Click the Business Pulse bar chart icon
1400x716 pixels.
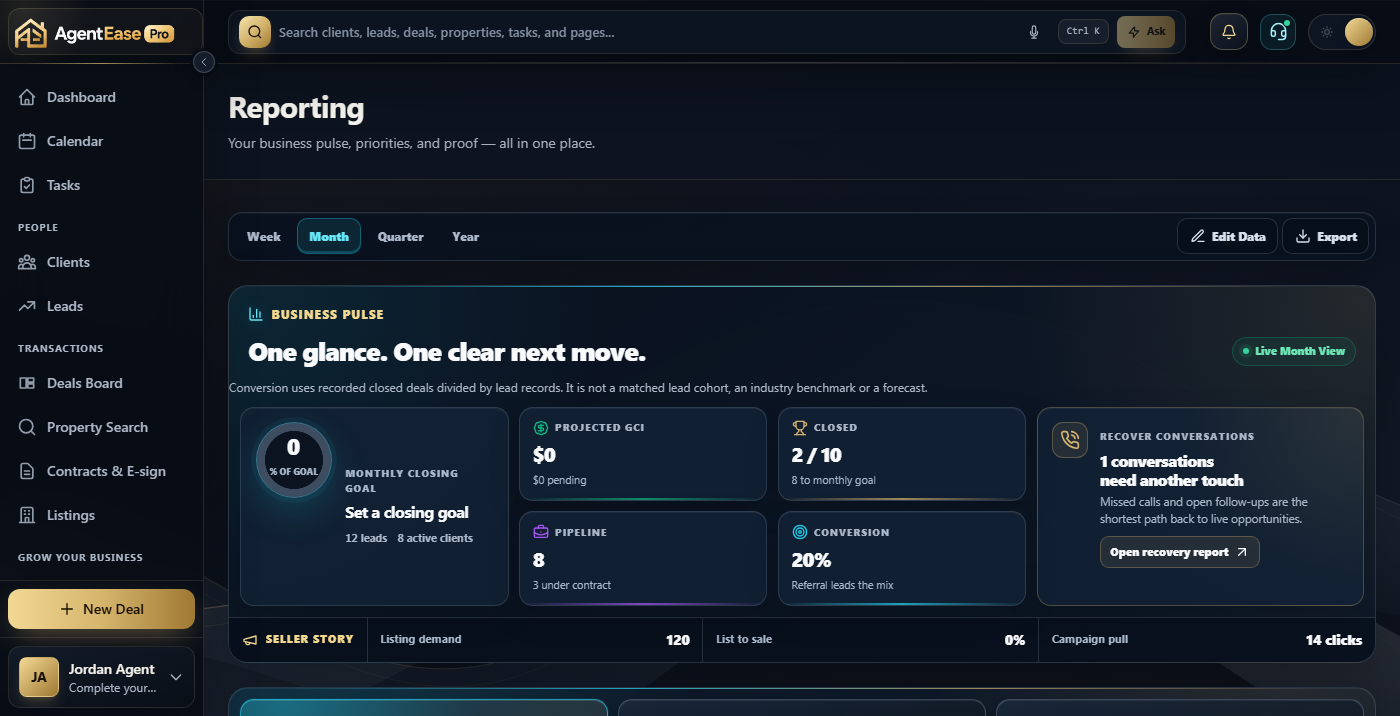tap(256, 314)
